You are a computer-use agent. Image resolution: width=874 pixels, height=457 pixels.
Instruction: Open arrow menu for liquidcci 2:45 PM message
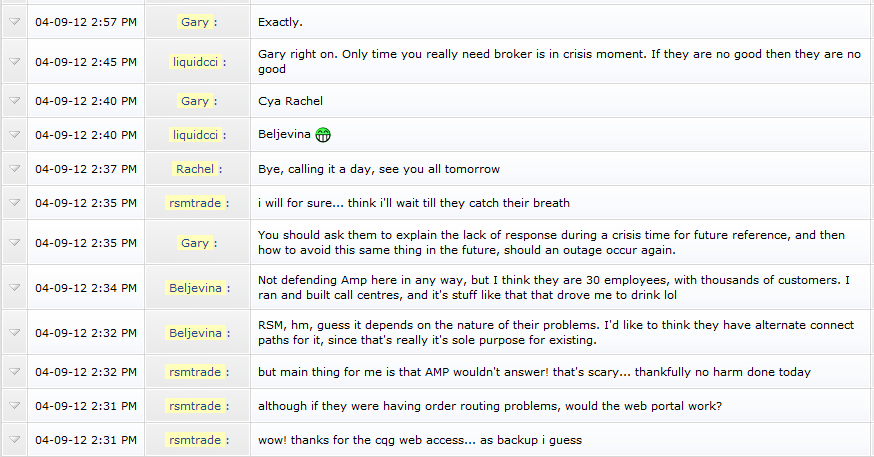(14, 61)
